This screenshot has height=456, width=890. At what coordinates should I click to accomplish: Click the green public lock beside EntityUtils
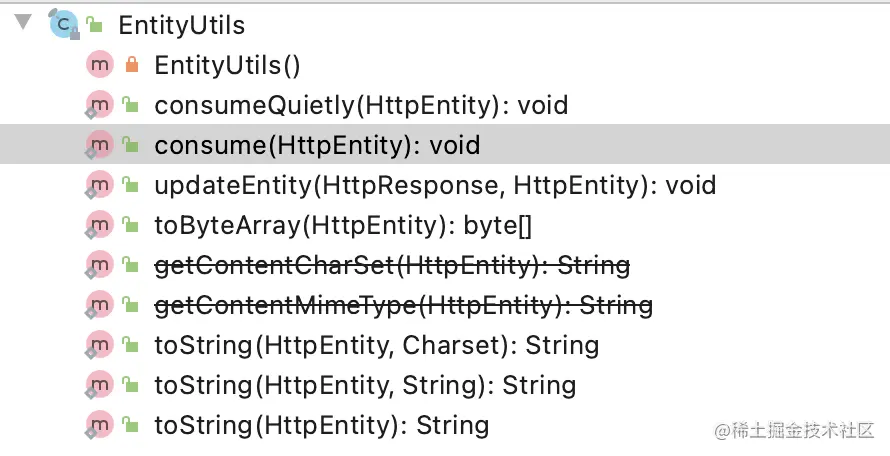click(x=94, y=24)
